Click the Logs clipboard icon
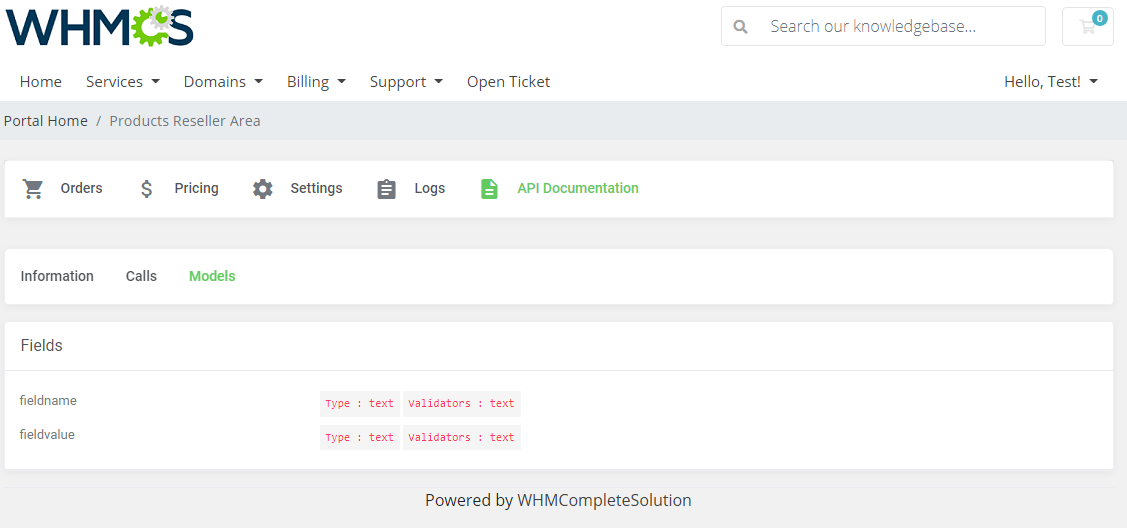1127x528 pixels. tap(387, 189)
